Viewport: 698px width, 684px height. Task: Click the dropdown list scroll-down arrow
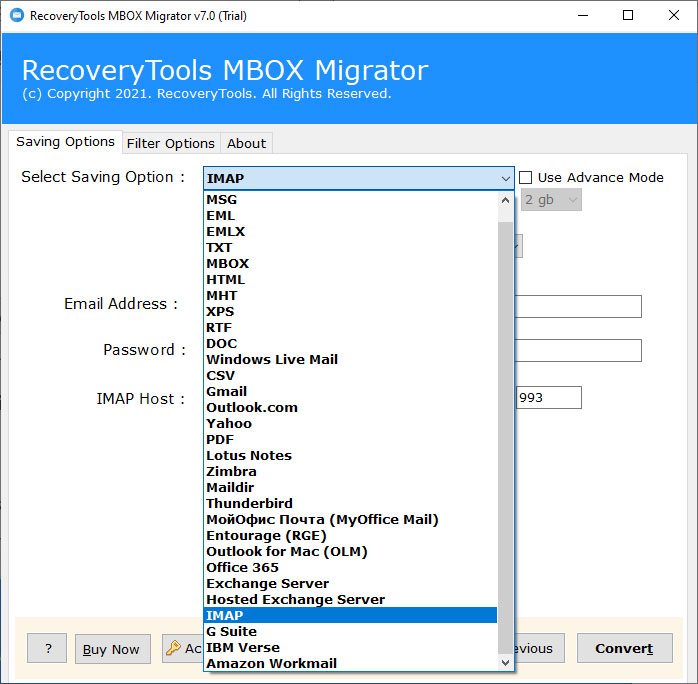pyautogui.click(x=505, y=663)
